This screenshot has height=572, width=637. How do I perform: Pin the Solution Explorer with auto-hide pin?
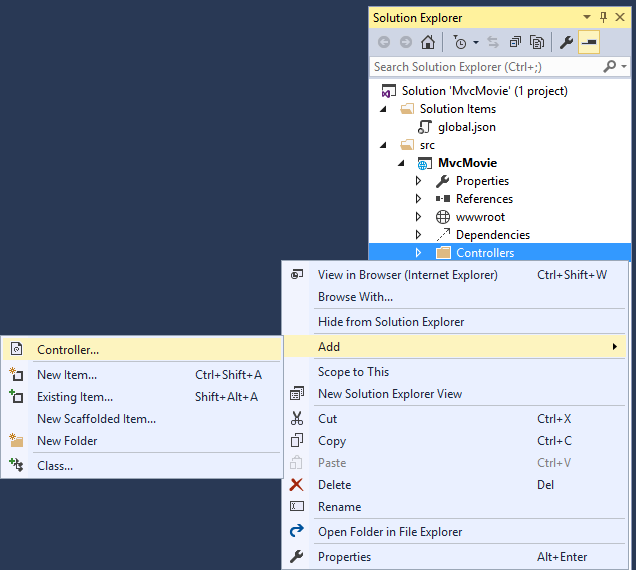tap(603, 17)
